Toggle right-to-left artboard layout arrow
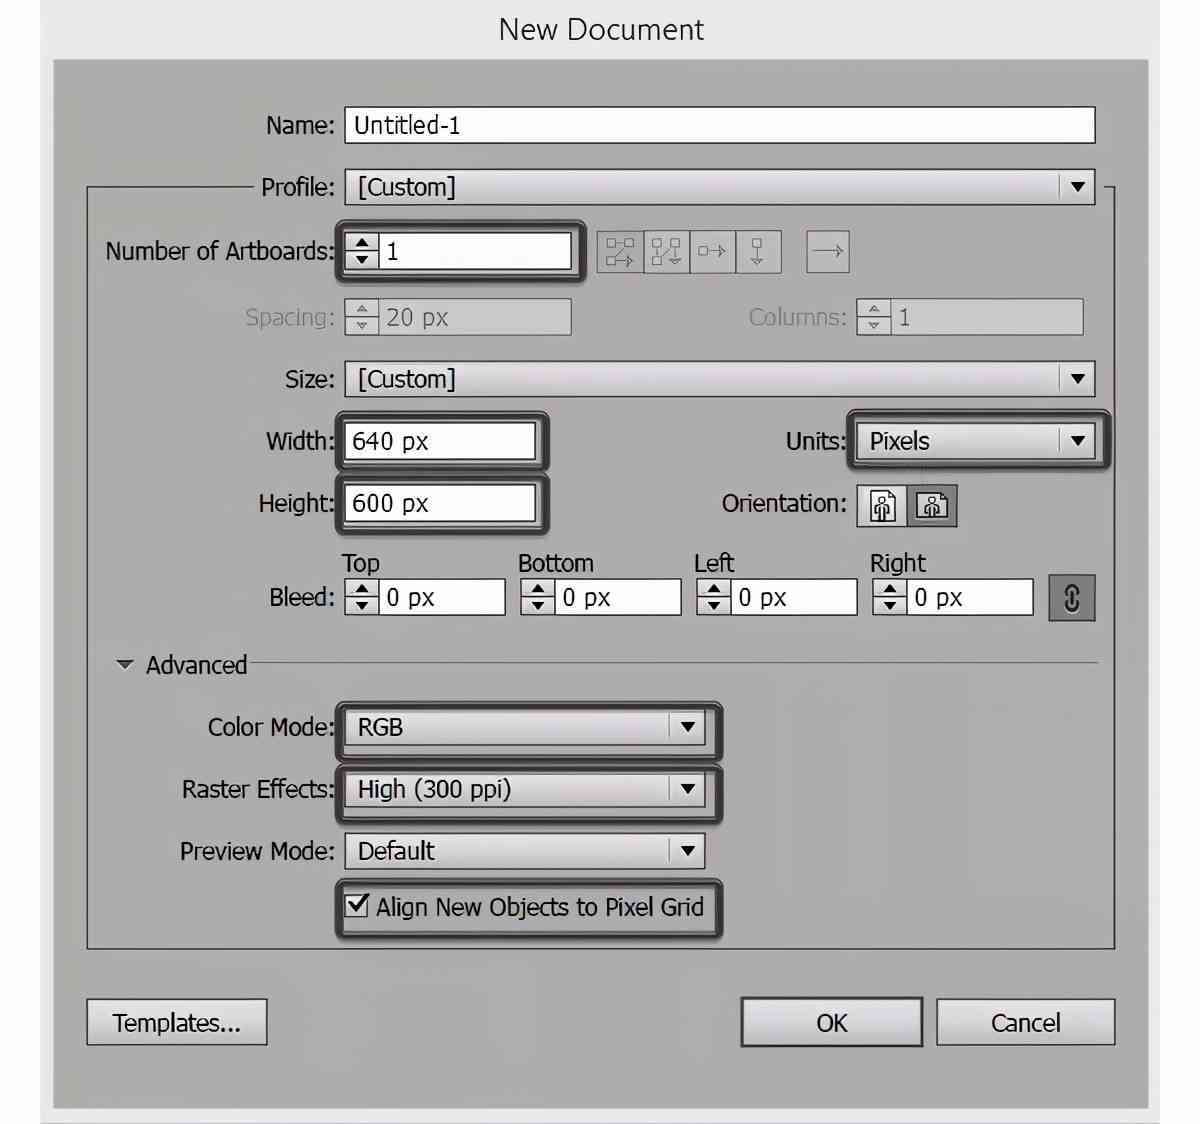Image resolution: width=1200 pixels, height=1124 pixels. 828,251
